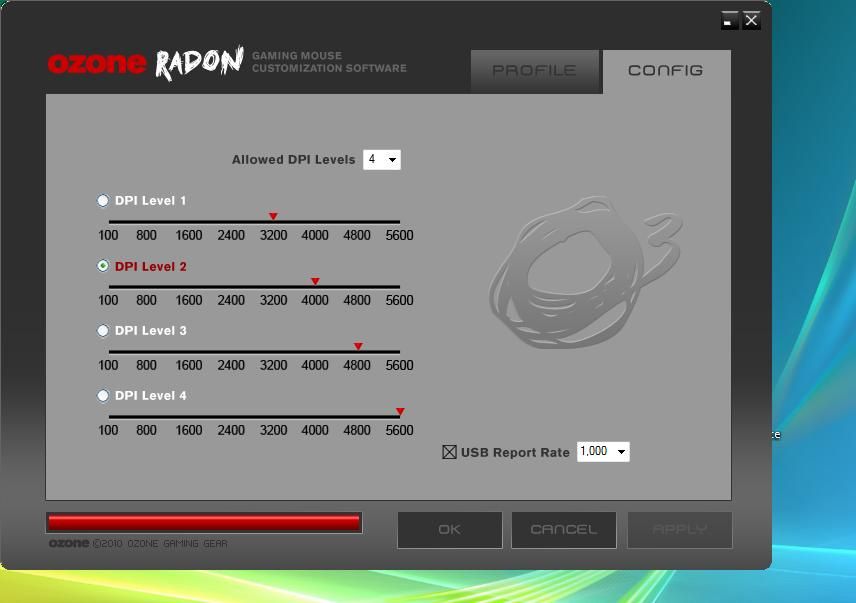Choose the DPI Level 3 radio button
This screenshot has width=856, height=603.
[x=103, y=331]
